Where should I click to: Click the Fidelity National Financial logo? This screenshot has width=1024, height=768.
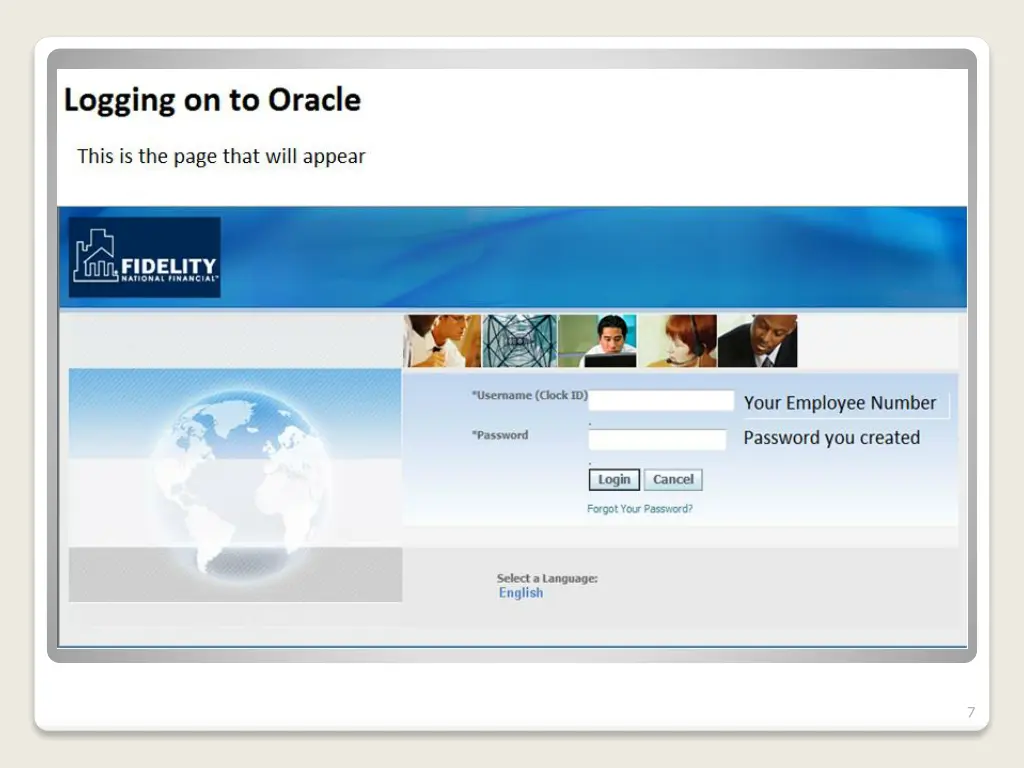tap(144, 257)
